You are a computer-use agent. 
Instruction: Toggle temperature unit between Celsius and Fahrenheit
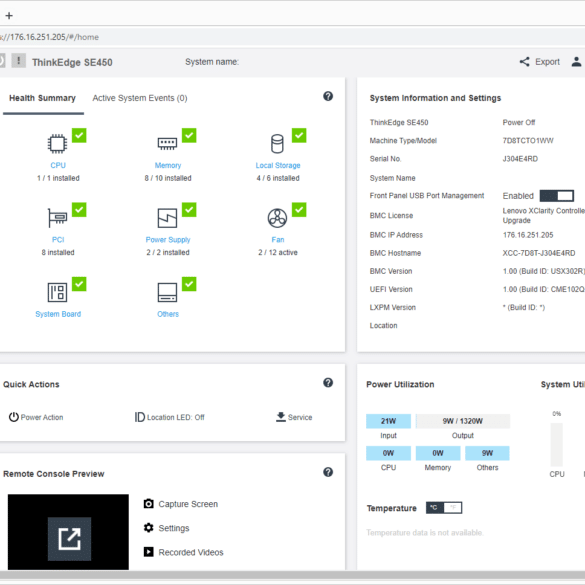444,508
